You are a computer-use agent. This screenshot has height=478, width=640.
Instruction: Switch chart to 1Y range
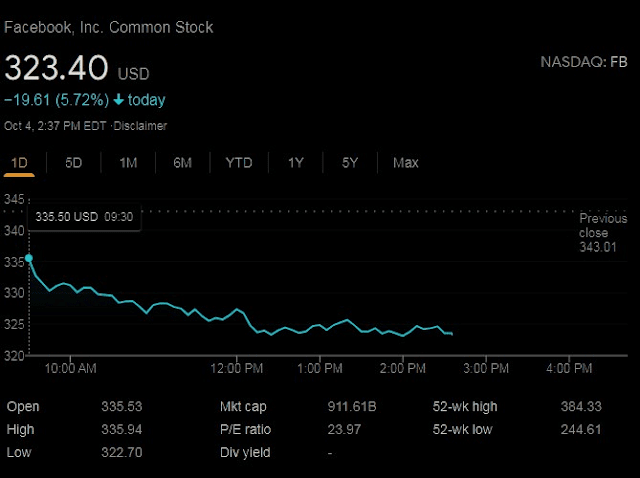(x=296, y=163)
